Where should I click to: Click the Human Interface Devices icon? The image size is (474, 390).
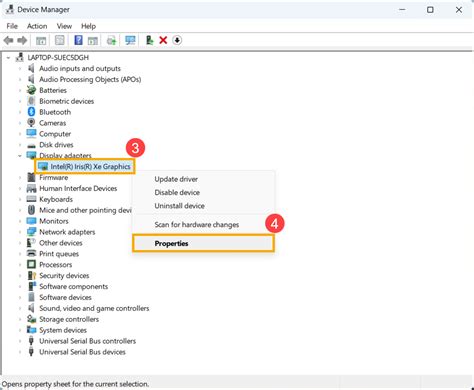point(31,188)
